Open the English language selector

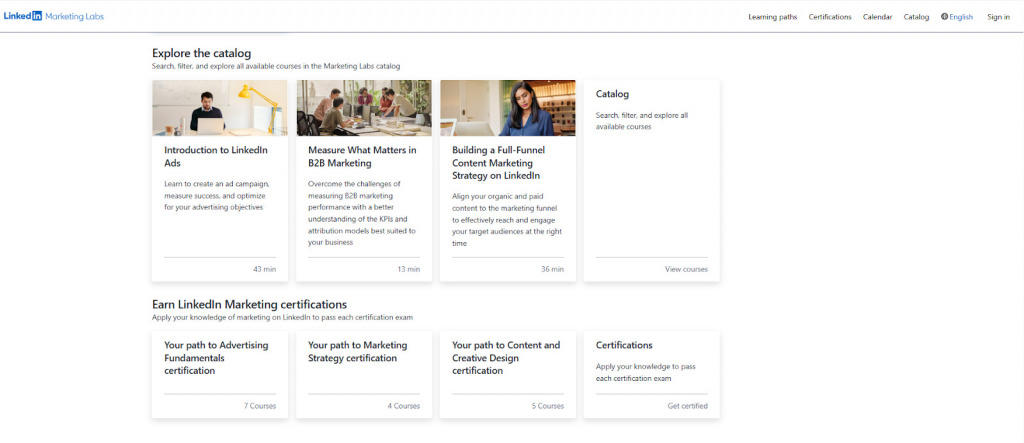click(x=961, y=17)
